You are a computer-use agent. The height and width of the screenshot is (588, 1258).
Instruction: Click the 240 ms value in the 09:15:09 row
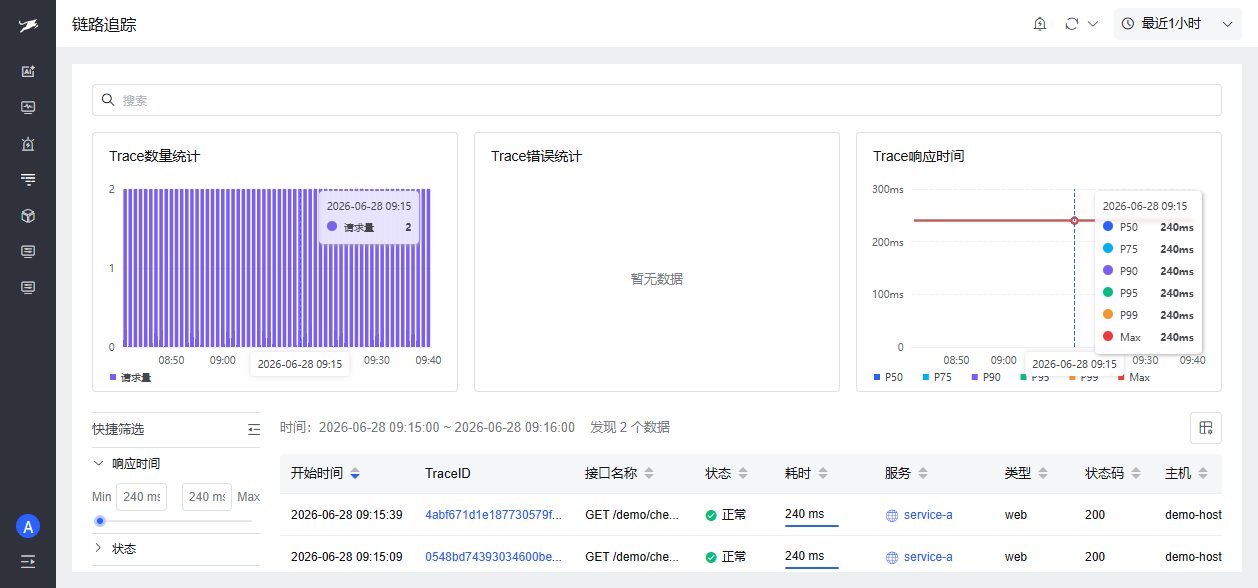[x=805, y=556]
